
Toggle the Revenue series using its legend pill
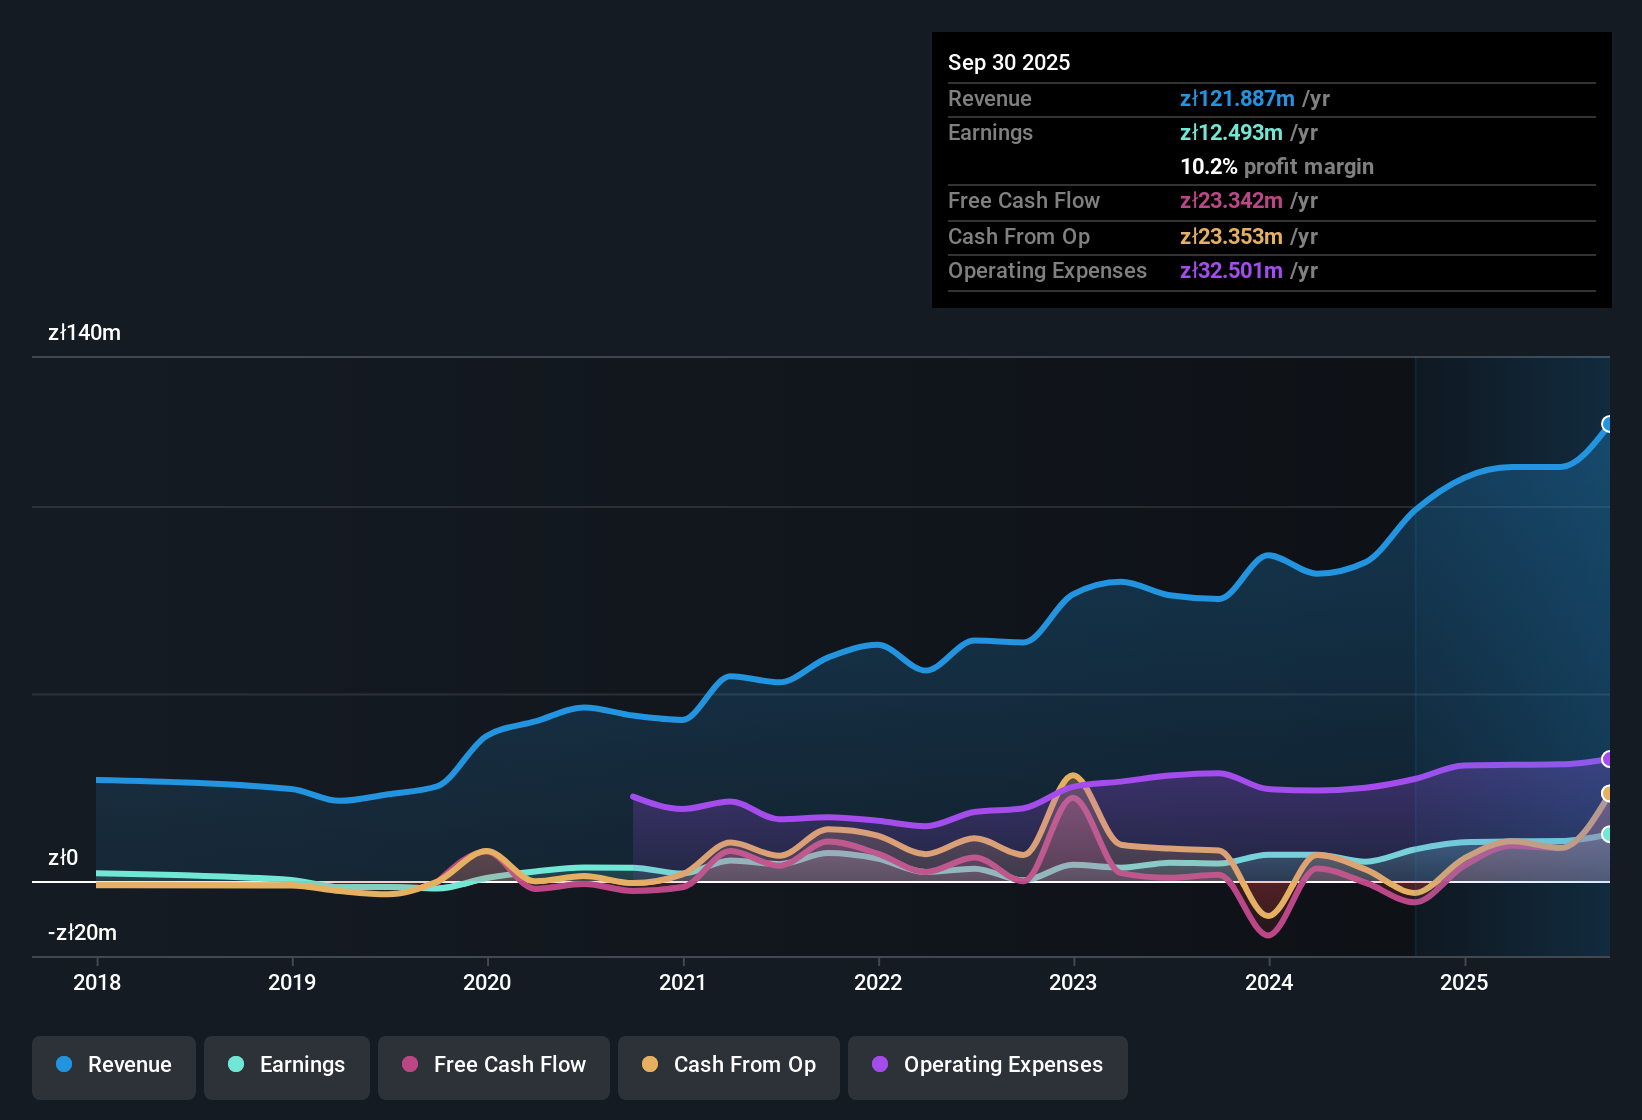coord(113,1067)
